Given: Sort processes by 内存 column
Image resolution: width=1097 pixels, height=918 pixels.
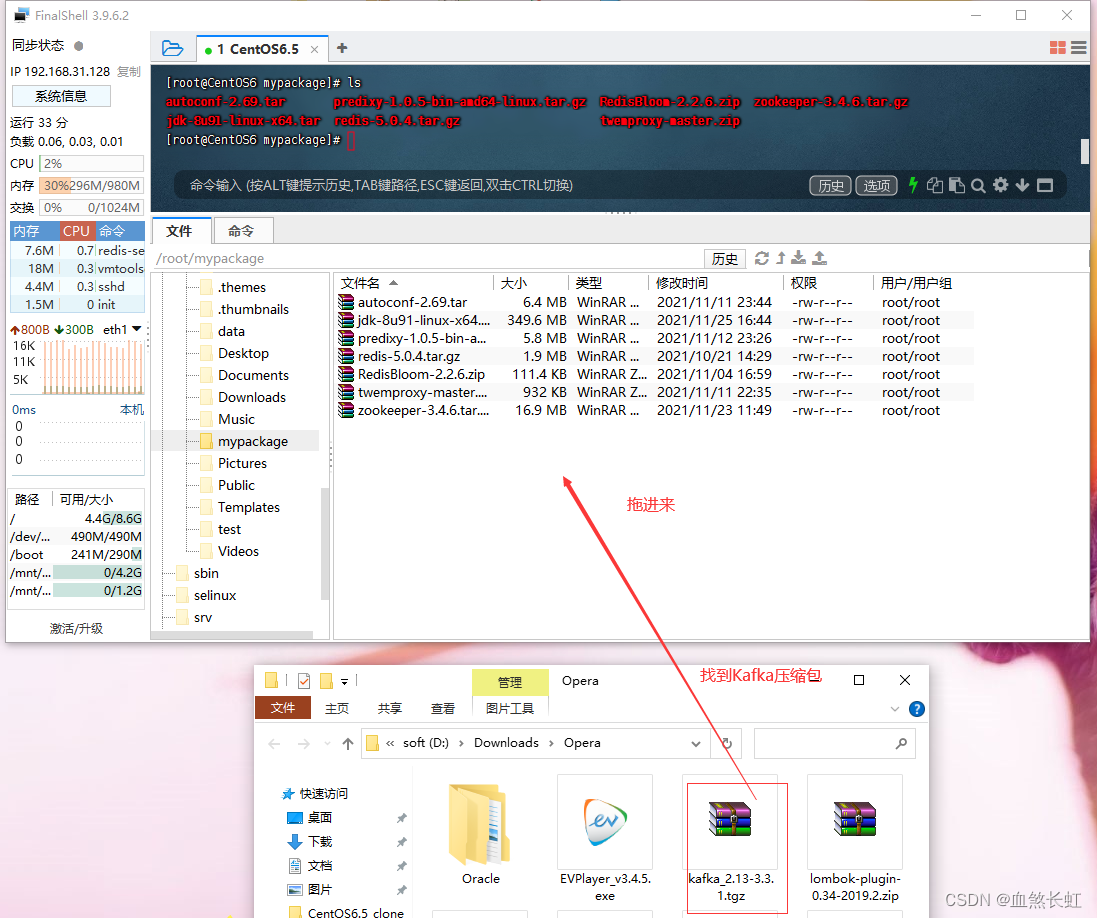Looking at the screenshot, I should 34,231.
